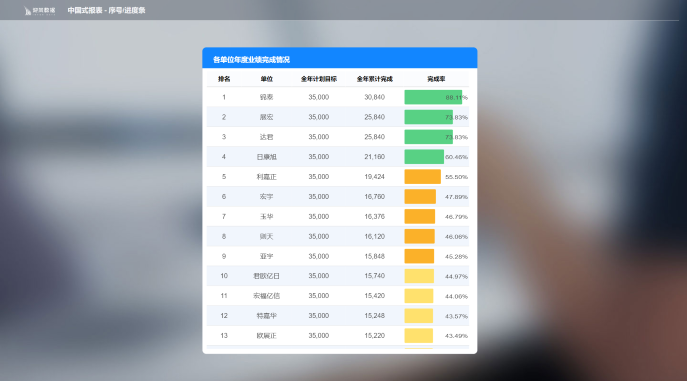Screen dimensions: 687x381
Task: Click the 30,840 cumulative value
Action: tap(375, 97)
